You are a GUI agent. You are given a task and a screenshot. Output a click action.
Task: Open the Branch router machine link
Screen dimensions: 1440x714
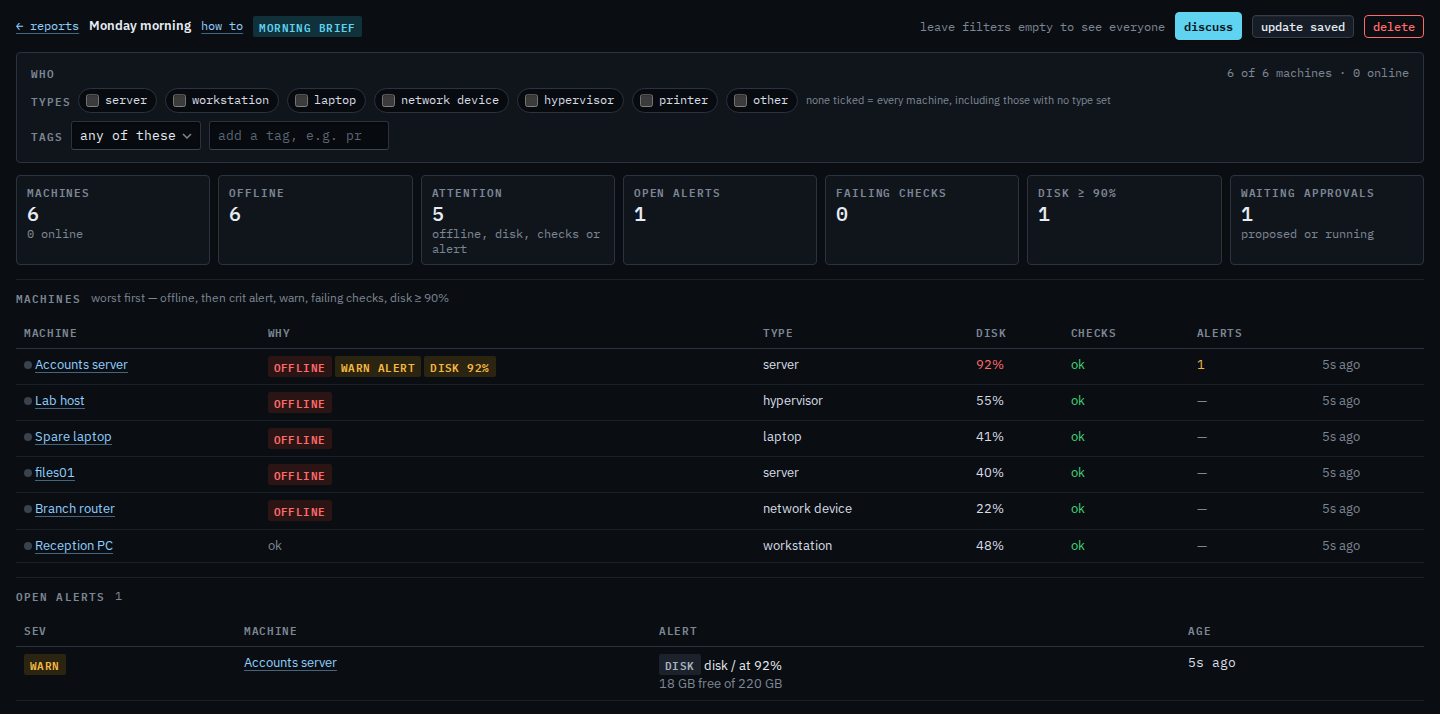pyautogui.click(x=75, y=509)
